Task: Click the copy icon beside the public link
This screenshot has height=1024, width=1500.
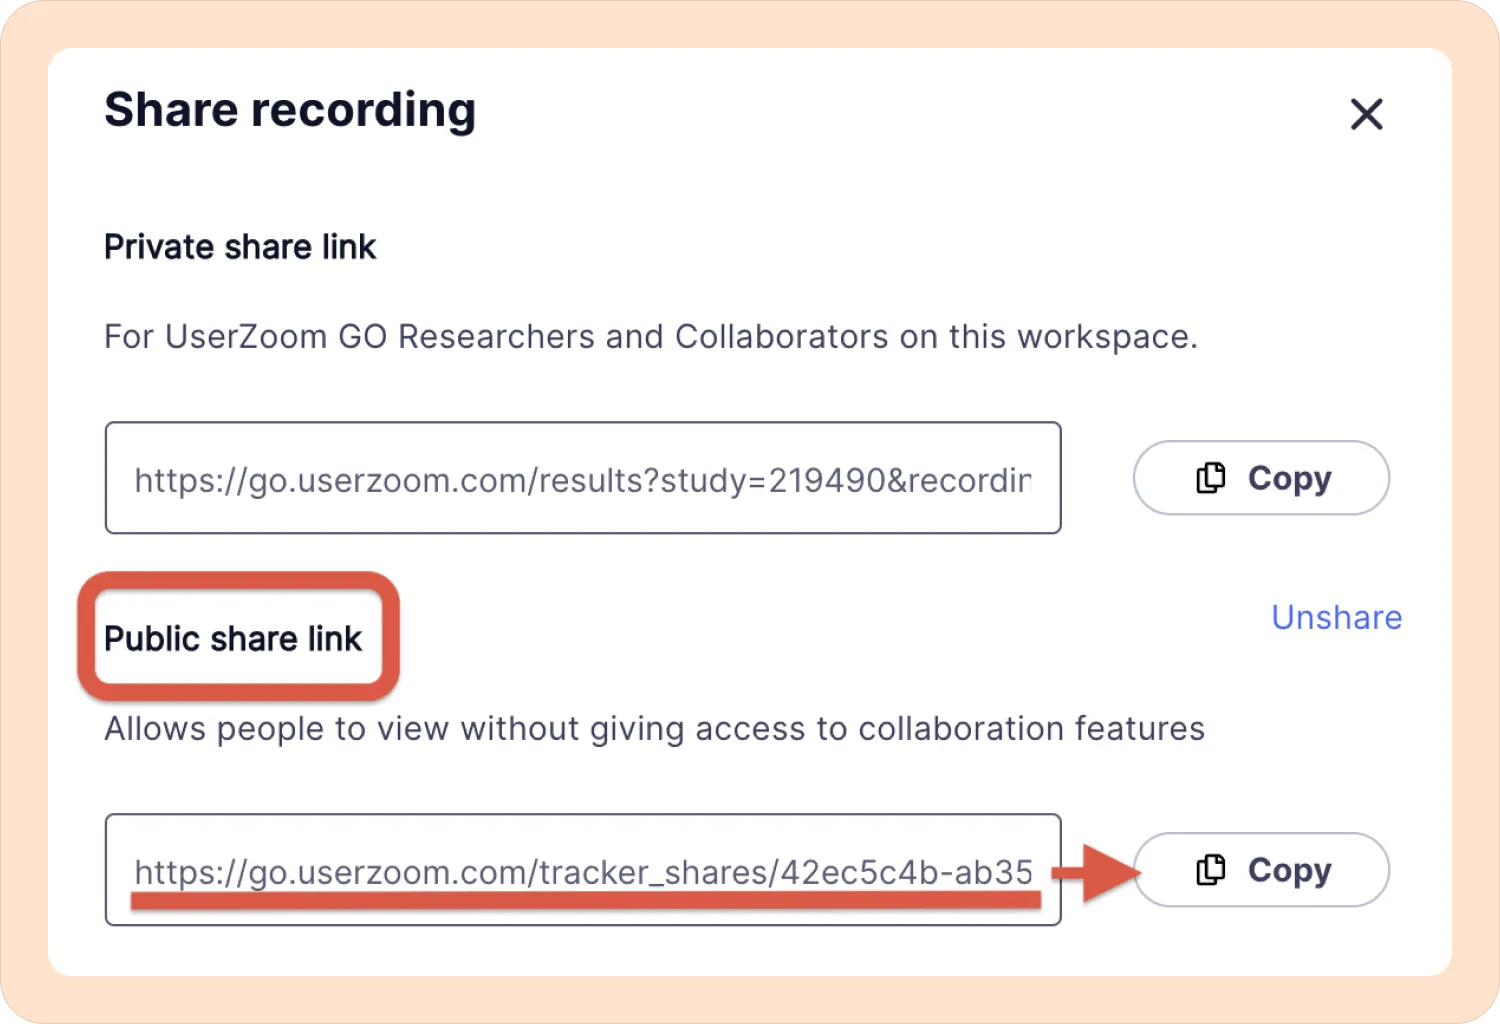Action: (1211, 870)
